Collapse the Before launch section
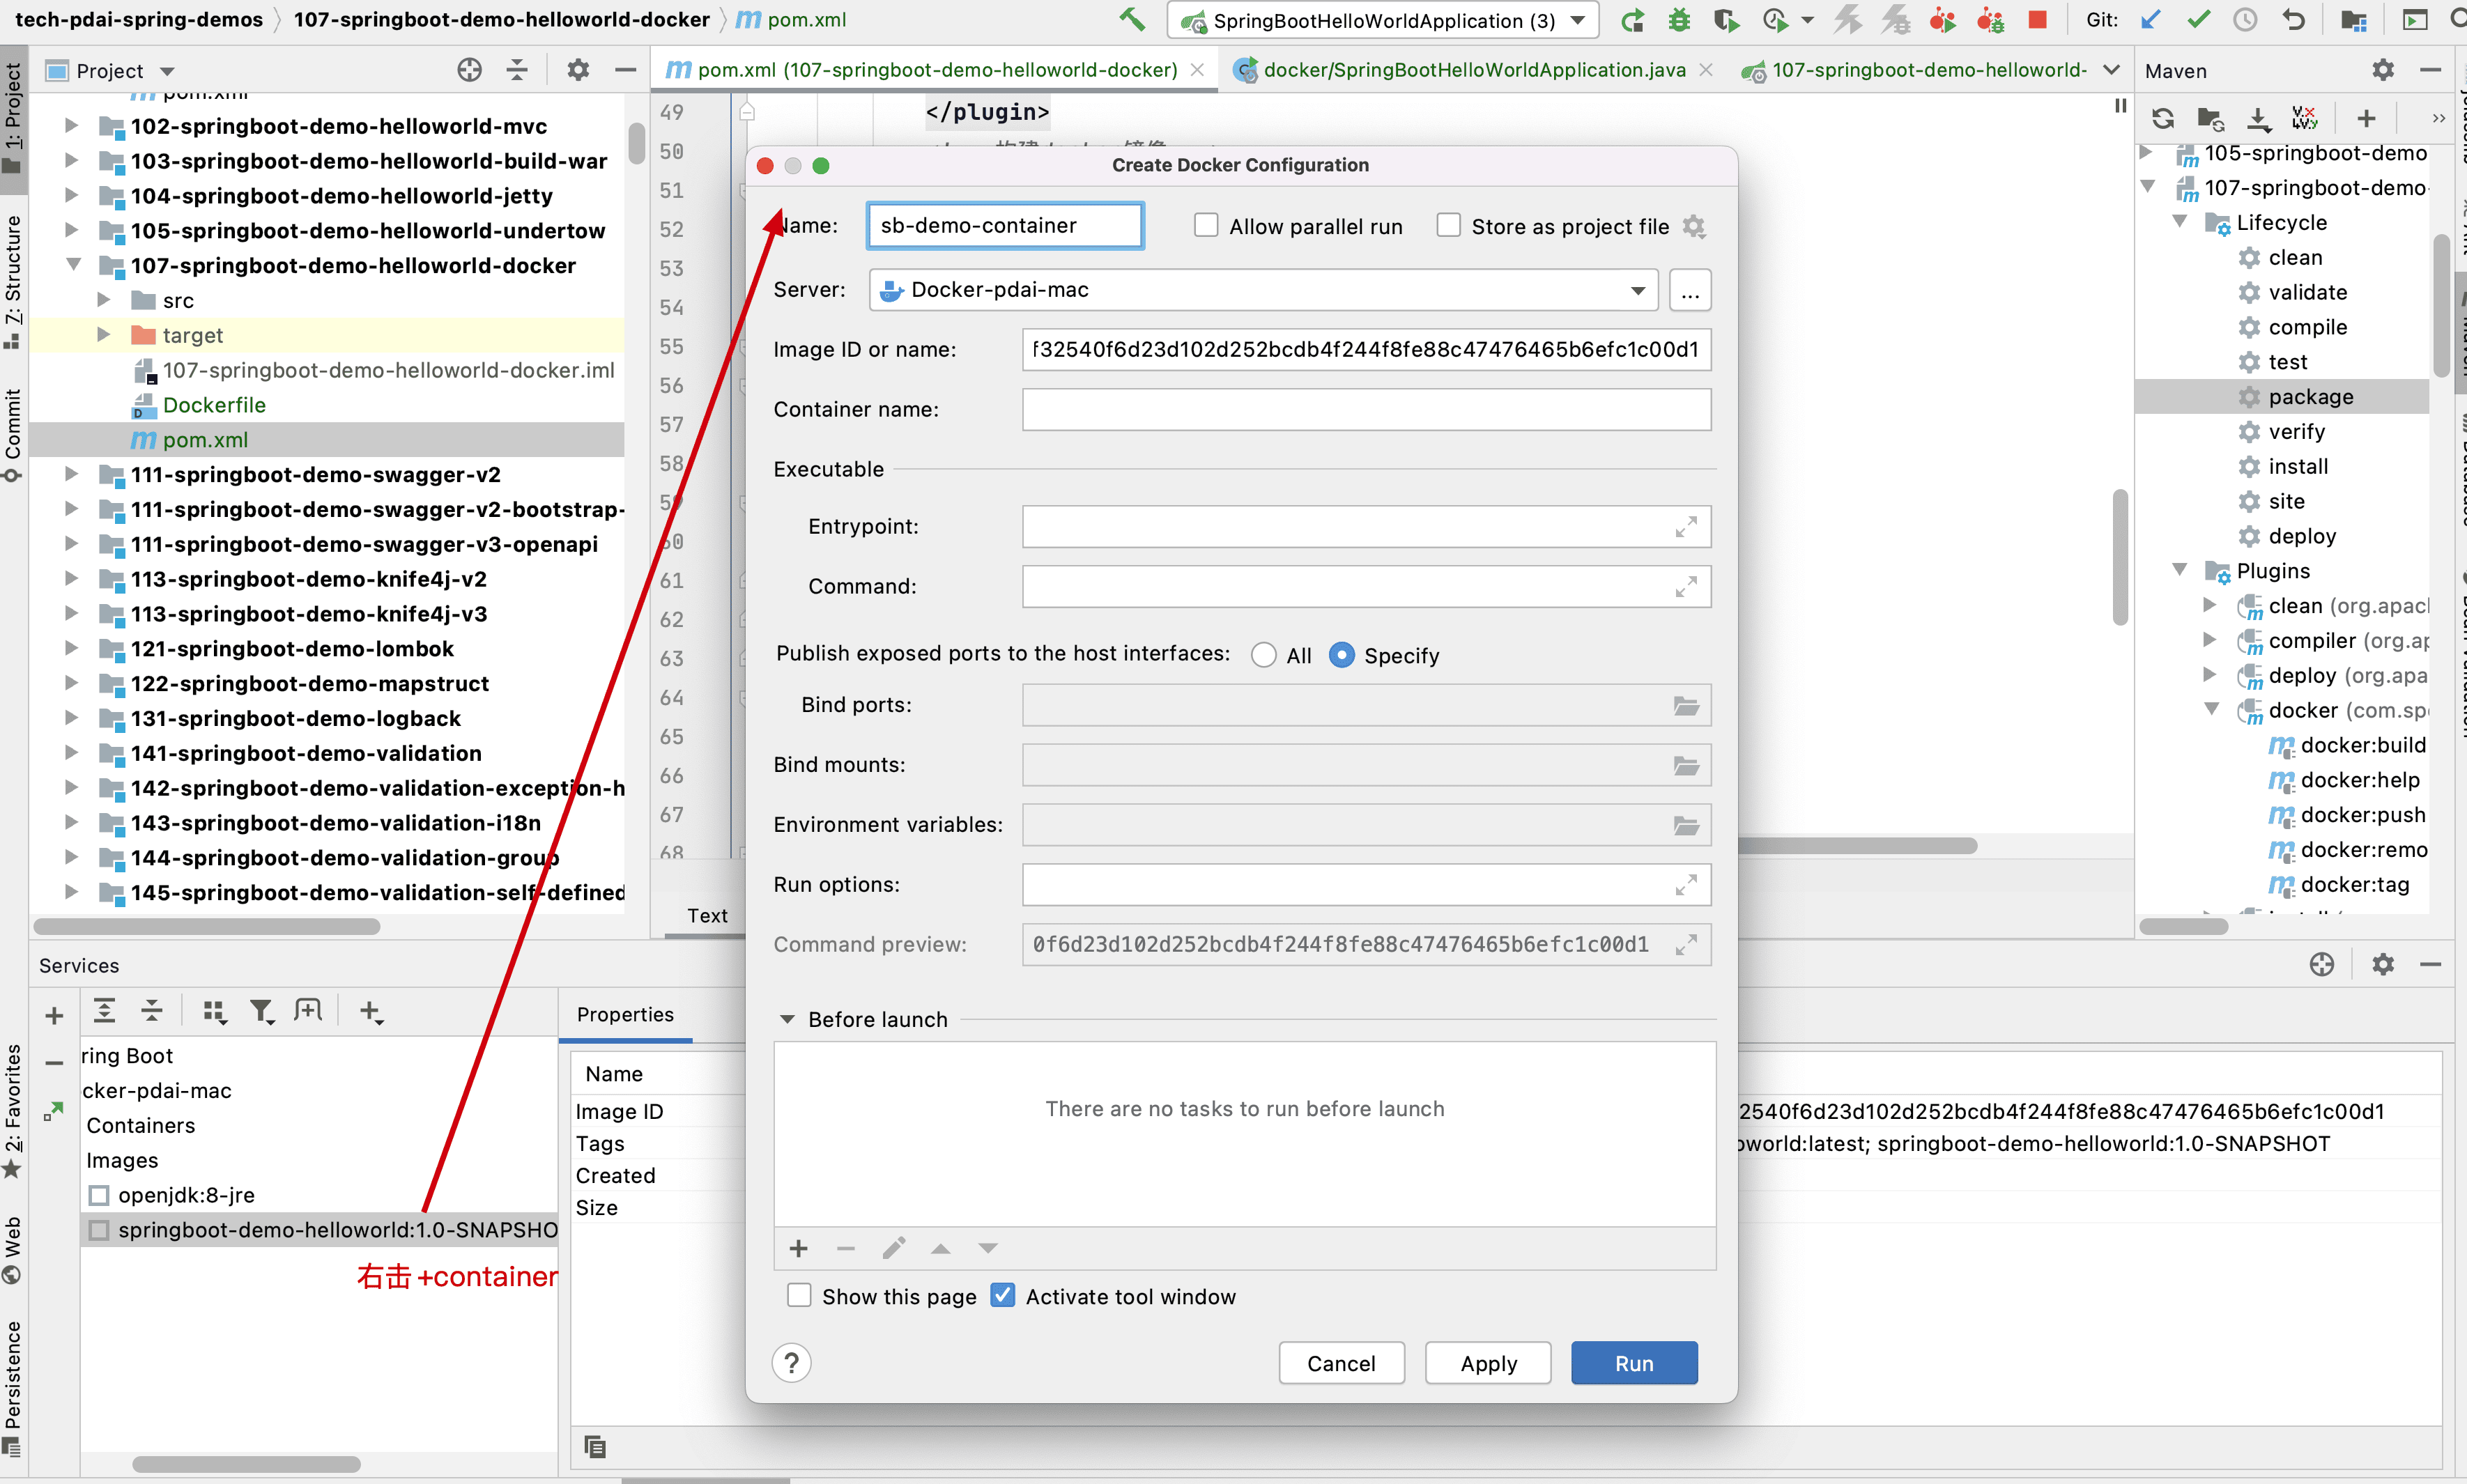Screen dimensions: 2467x1484 pyautogui.click(x=787, y=1020)
